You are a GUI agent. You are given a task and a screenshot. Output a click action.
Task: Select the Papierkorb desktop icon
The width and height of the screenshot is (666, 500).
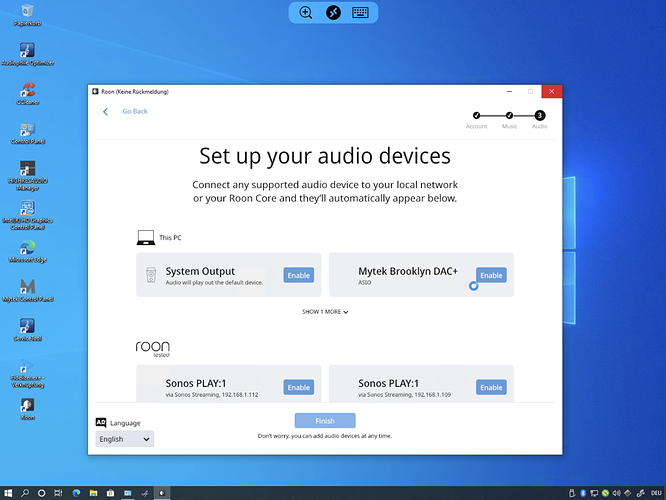[x=27, y=15]
